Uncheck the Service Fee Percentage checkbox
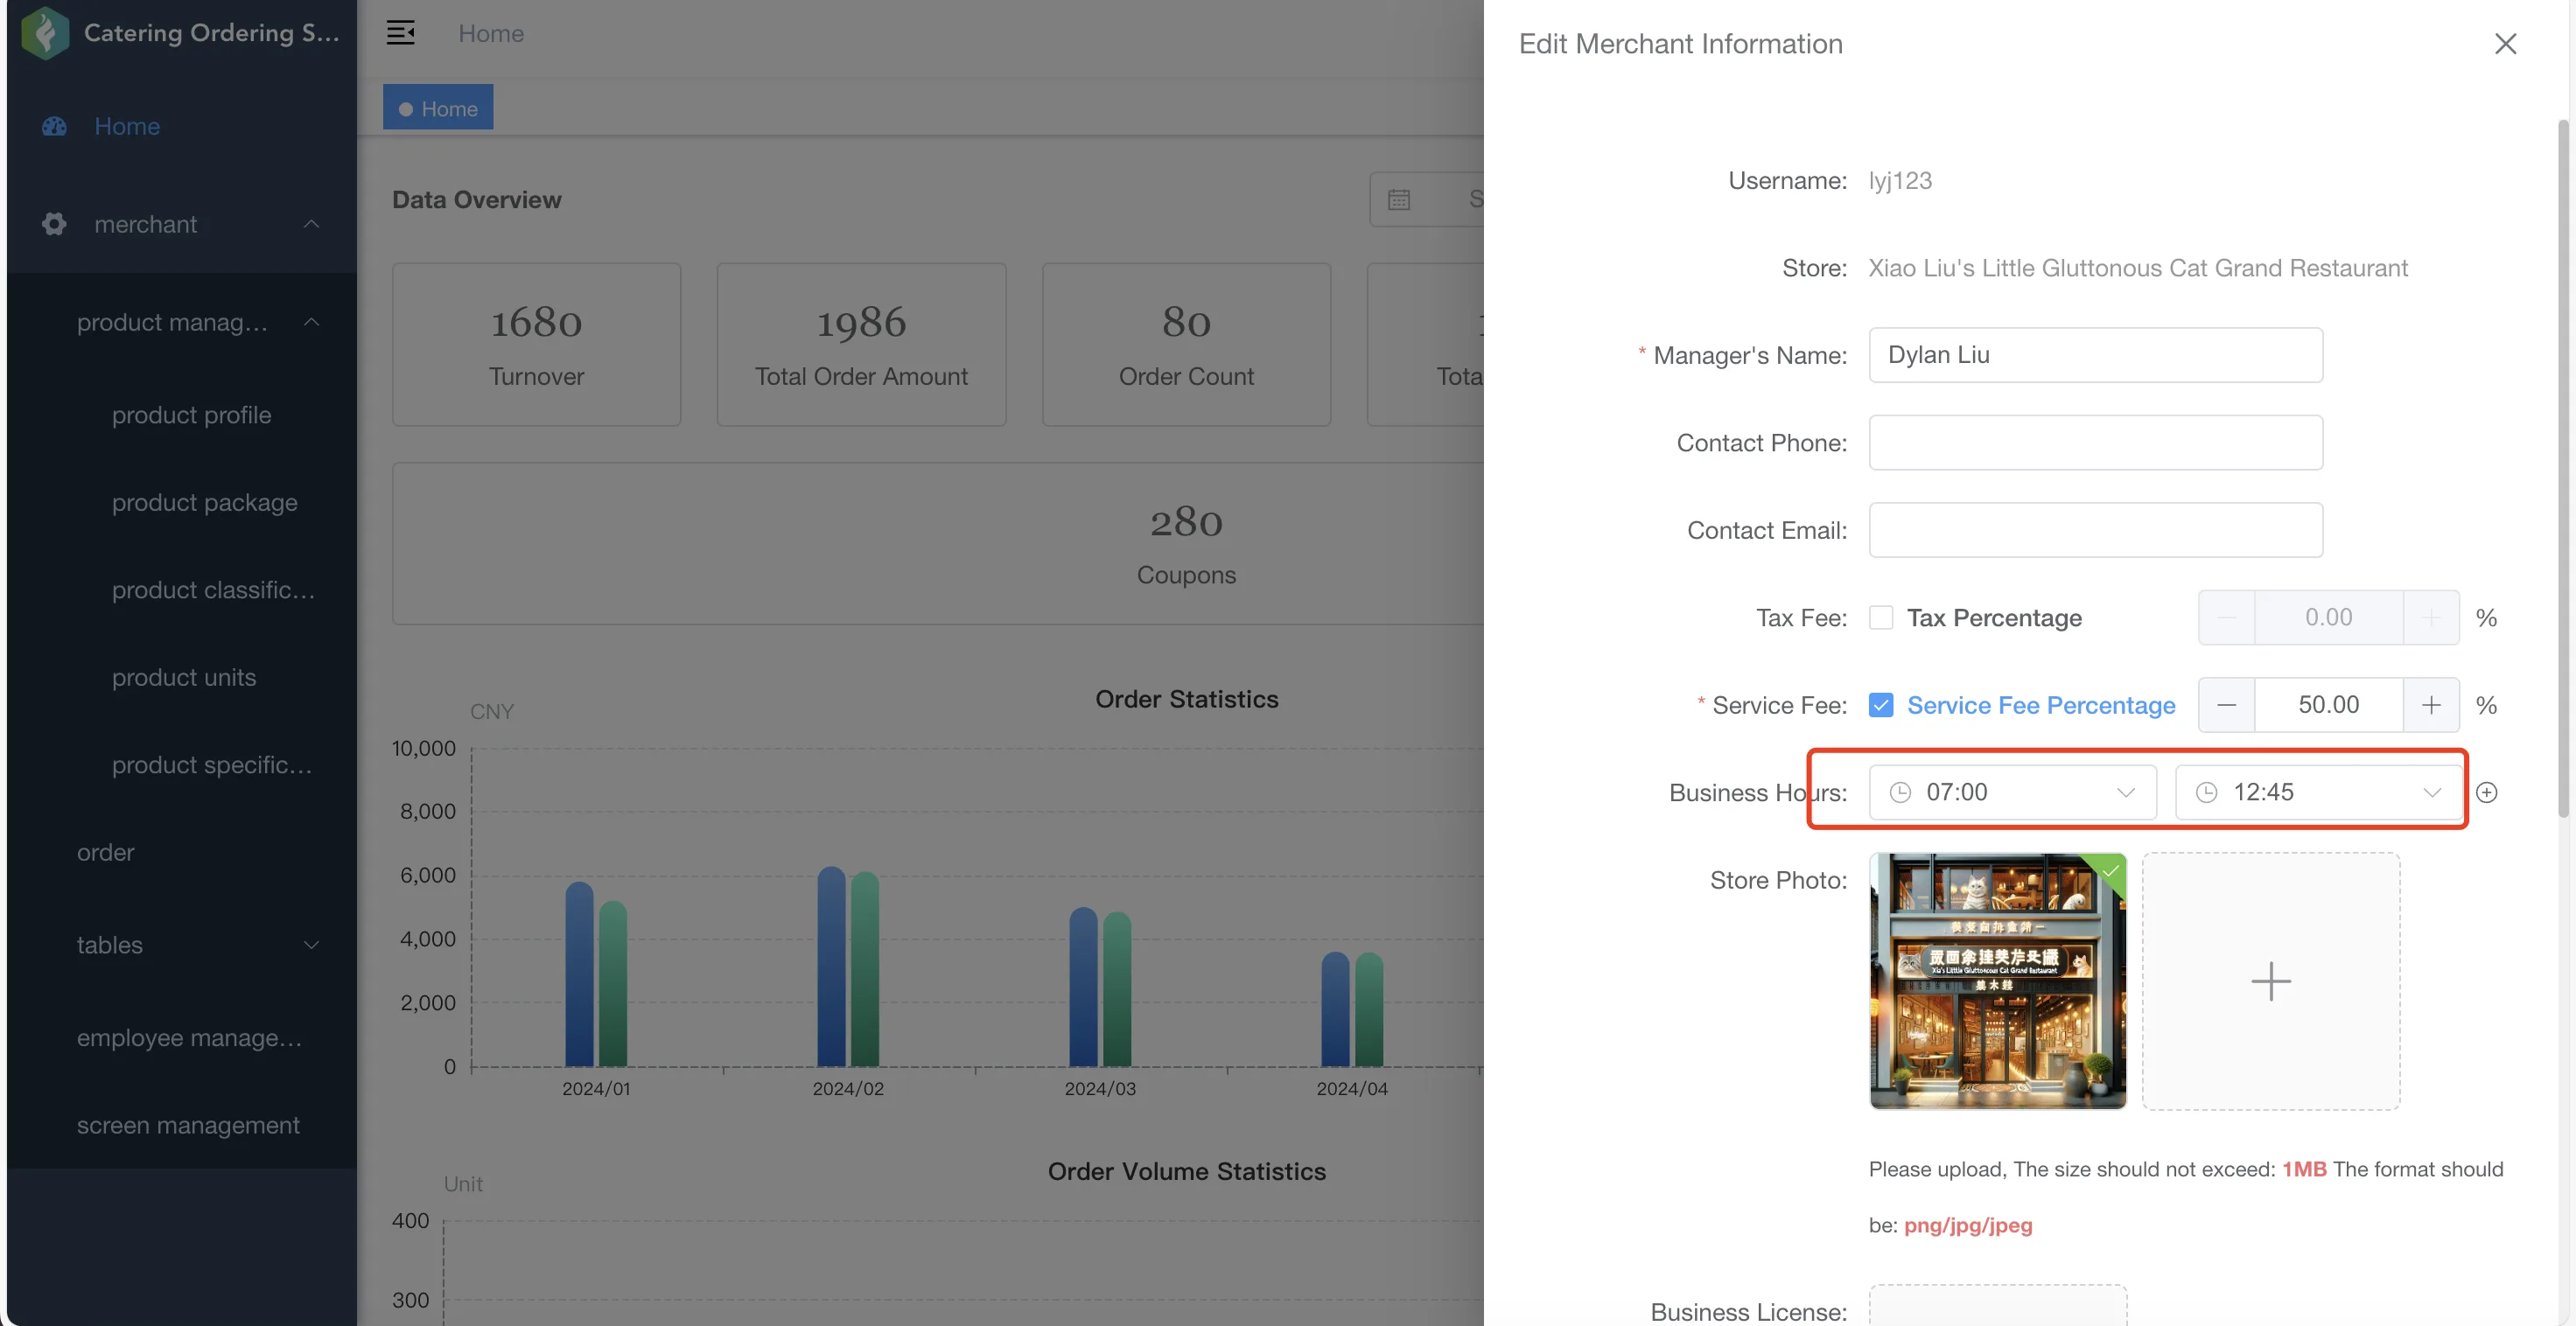 click(x=1881, y=705)
